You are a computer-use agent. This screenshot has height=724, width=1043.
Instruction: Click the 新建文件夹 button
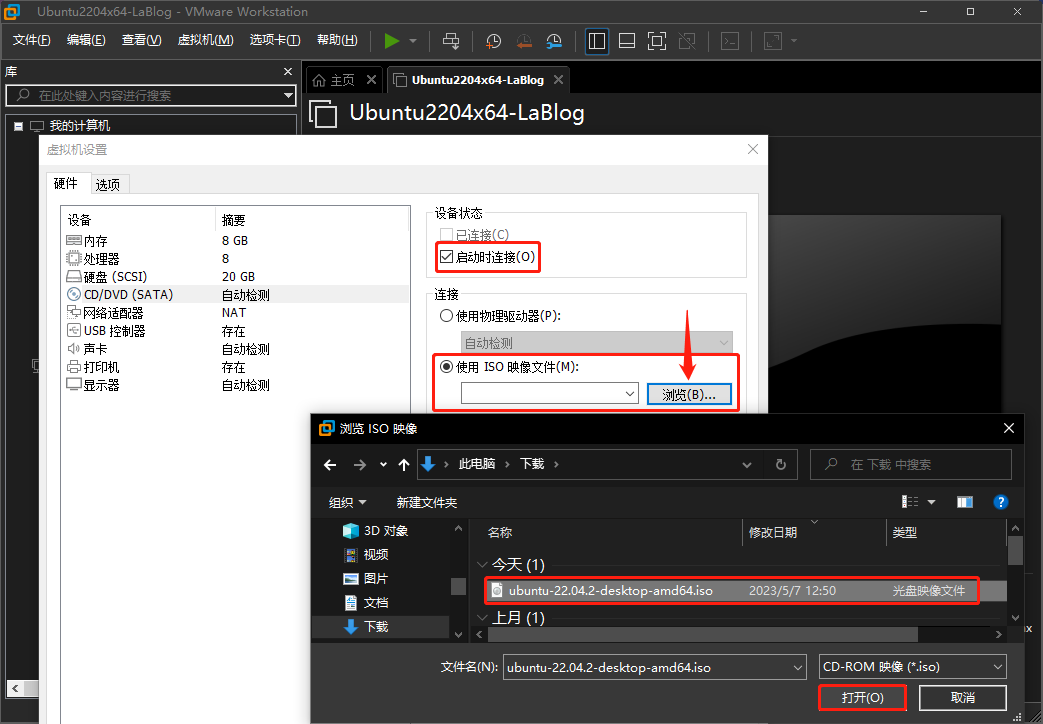coord(427,502)
